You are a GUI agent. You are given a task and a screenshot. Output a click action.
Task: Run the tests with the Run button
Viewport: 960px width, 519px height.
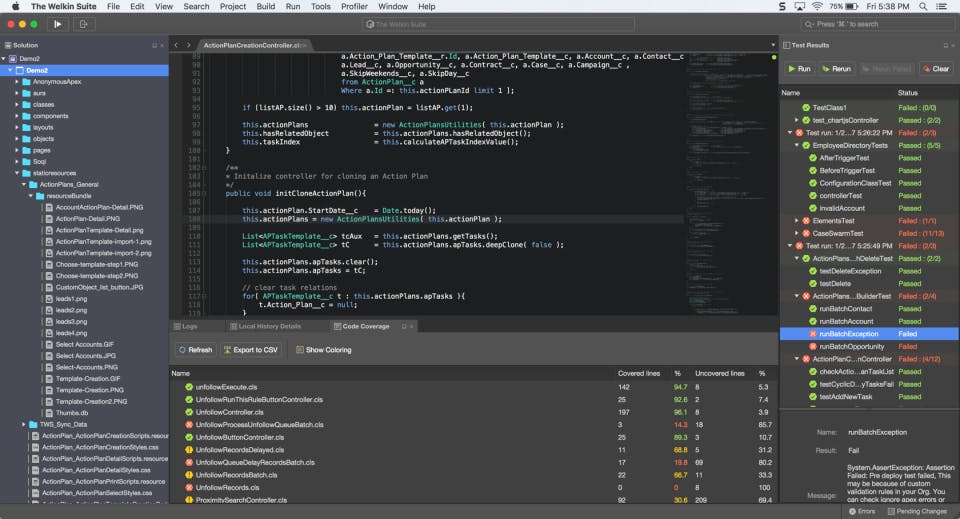pos(798,69)
